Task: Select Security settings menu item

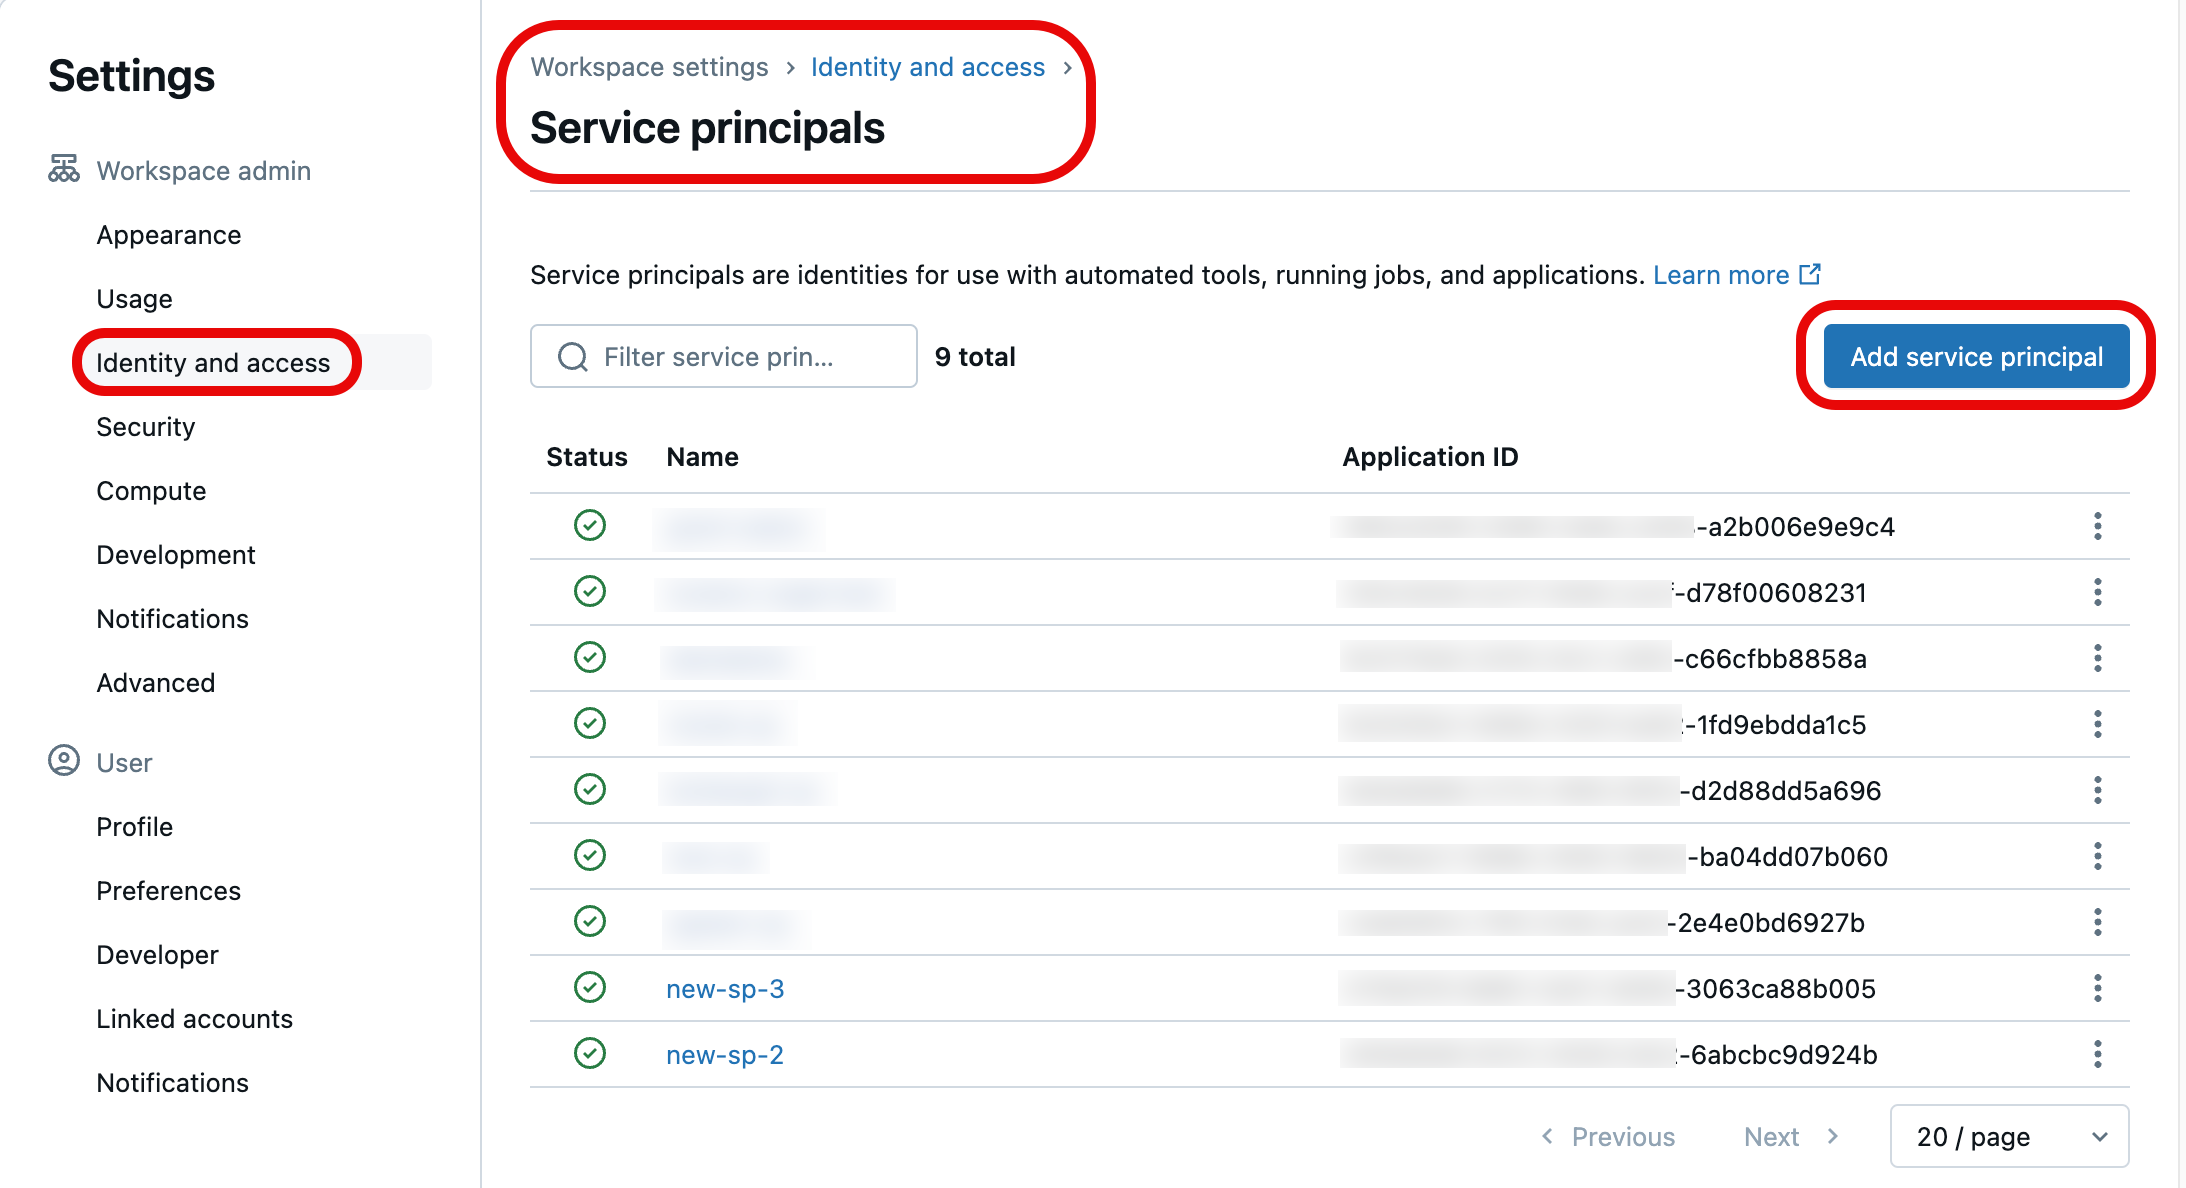Action: pyautogui.click(x=146, y=426)
